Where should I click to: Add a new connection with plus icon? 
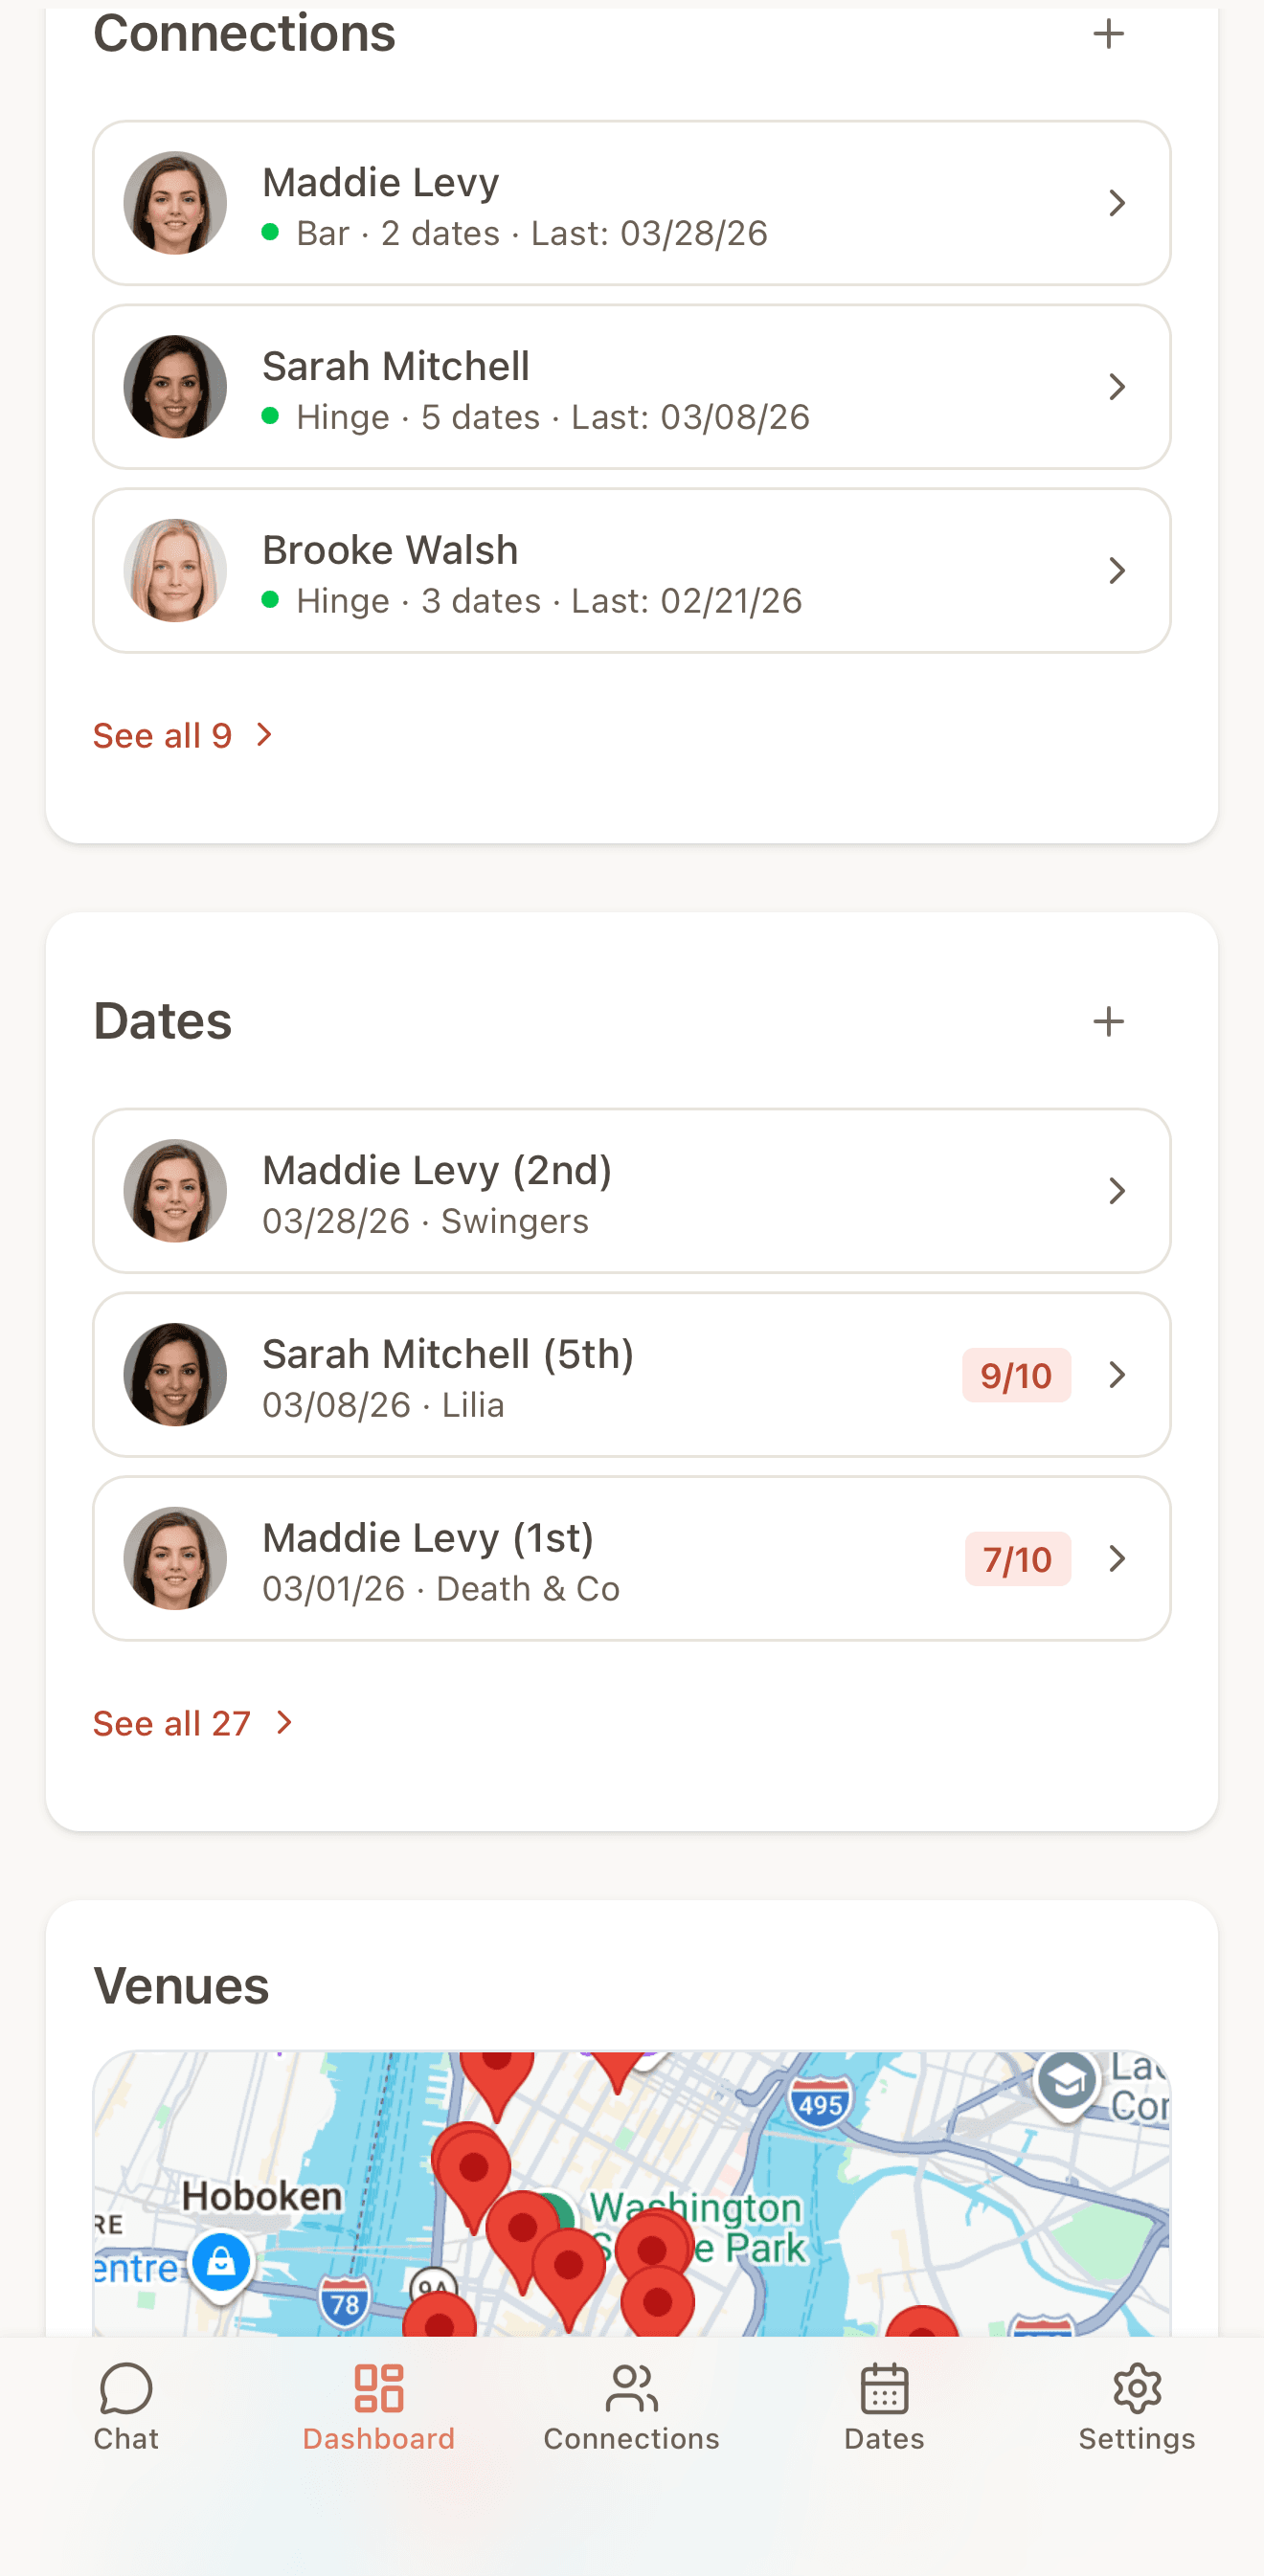(1108, 34)
